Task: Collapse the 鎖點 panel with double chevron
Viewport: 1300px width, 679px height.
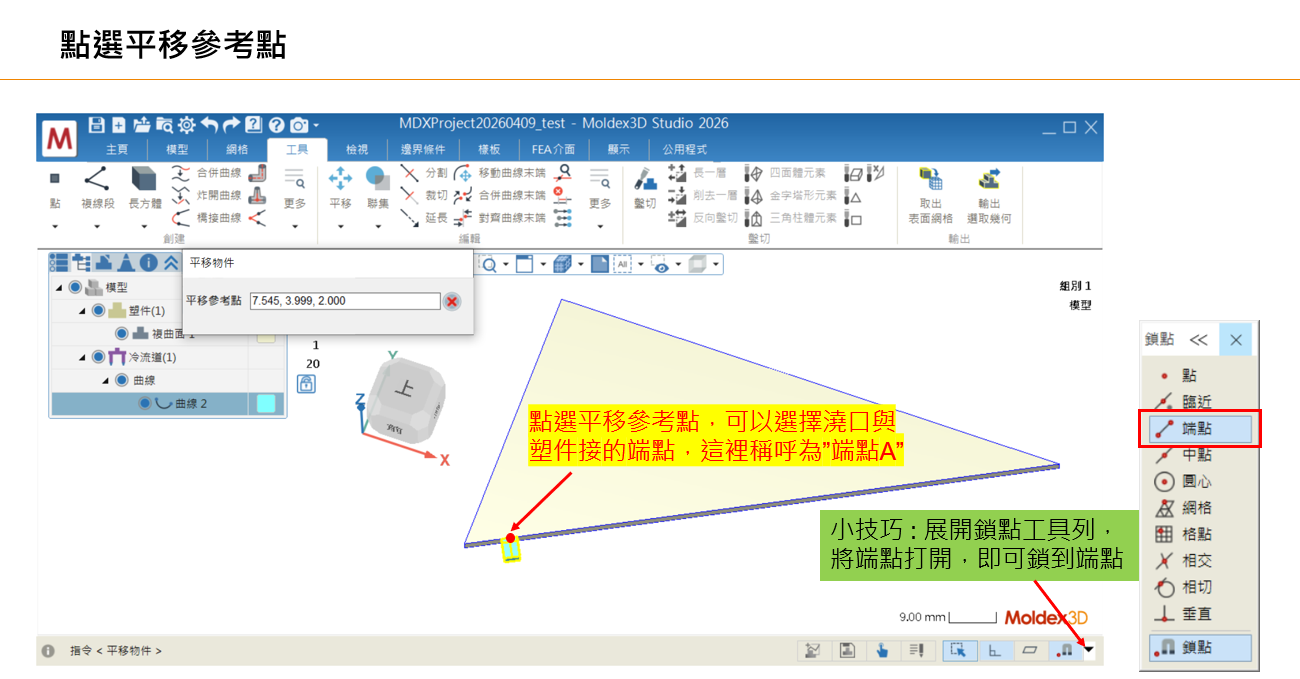Action: [x=1198, y=340]
